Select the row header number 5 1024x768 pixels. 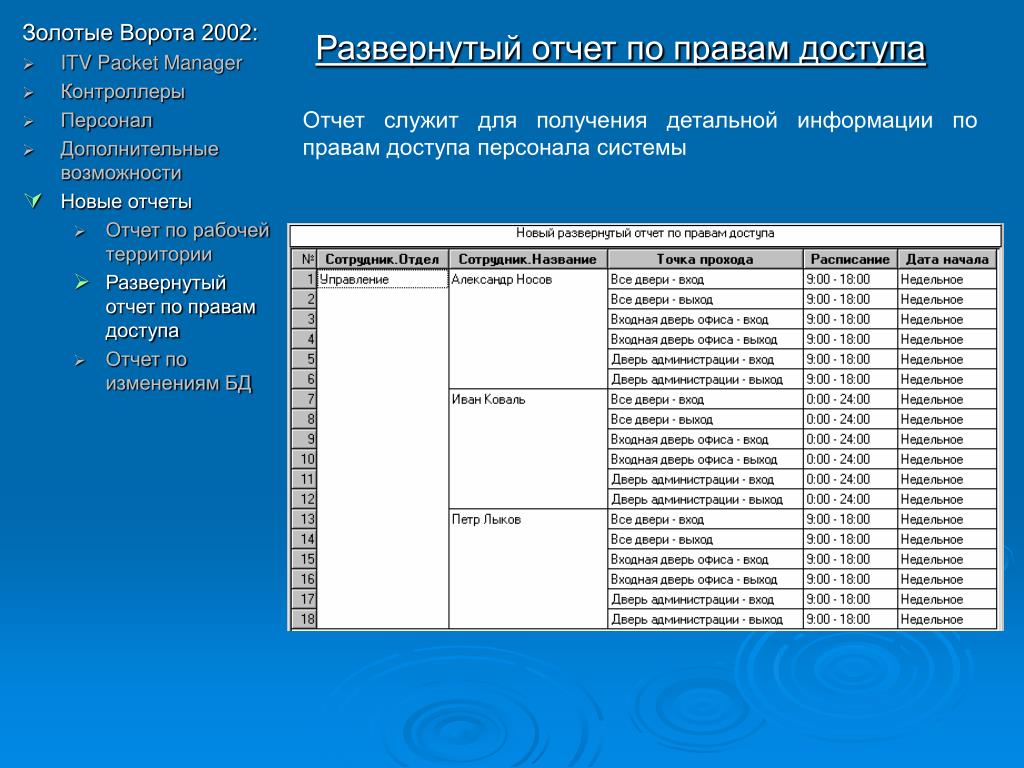[304, 360]
